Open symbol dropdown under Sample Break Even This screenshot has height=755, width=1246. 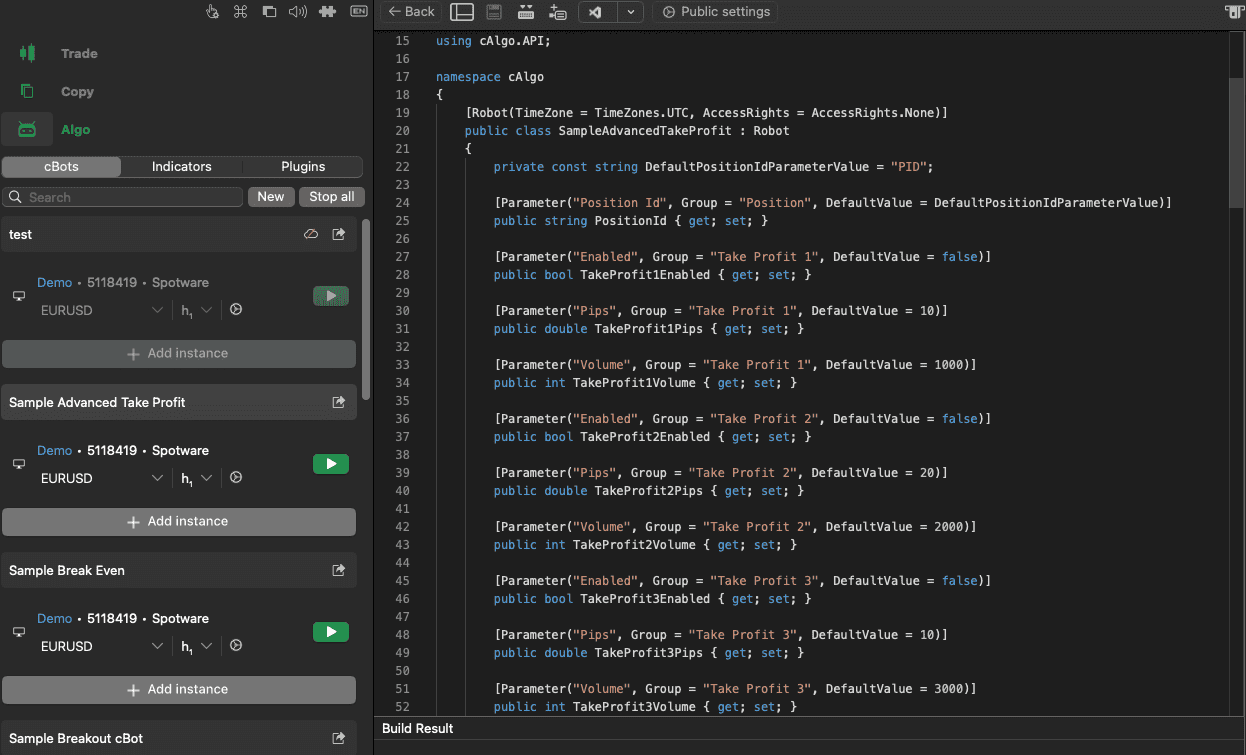[x=102, y=647]
